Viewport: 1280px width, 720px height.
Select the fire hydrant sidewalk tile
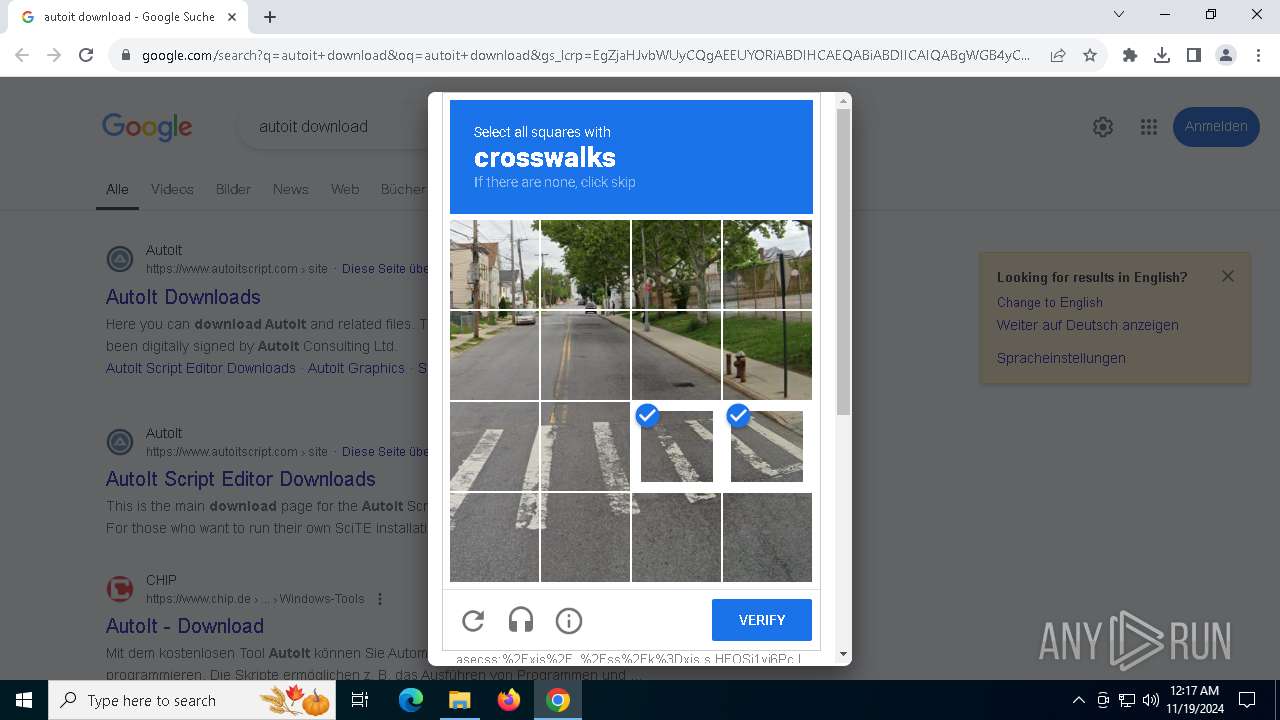[767, 355]
